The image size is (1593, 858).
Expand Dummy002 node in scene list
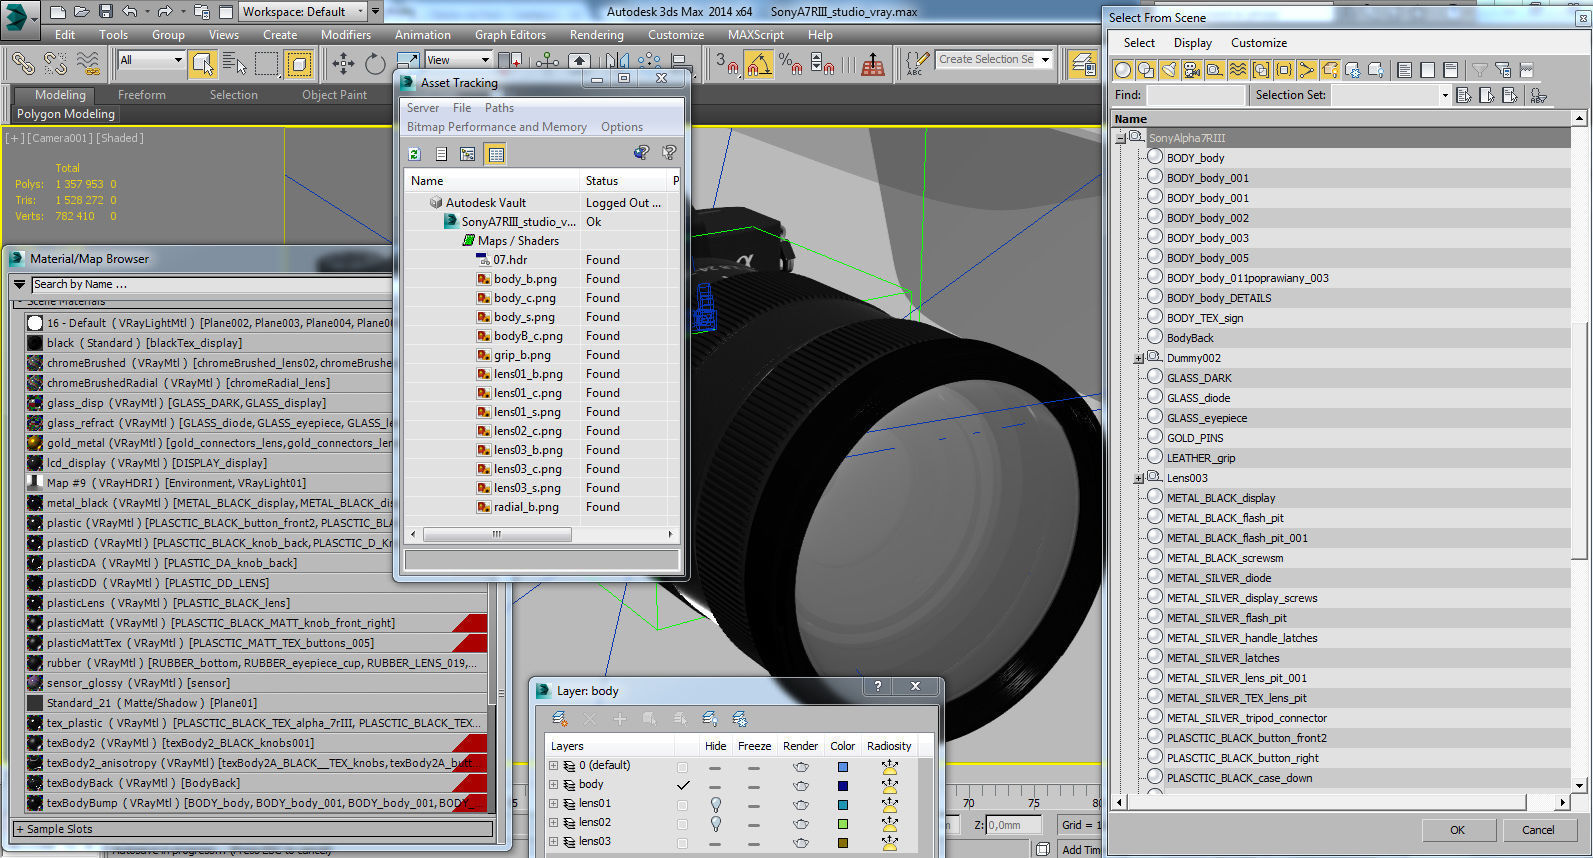point(1139,358)
